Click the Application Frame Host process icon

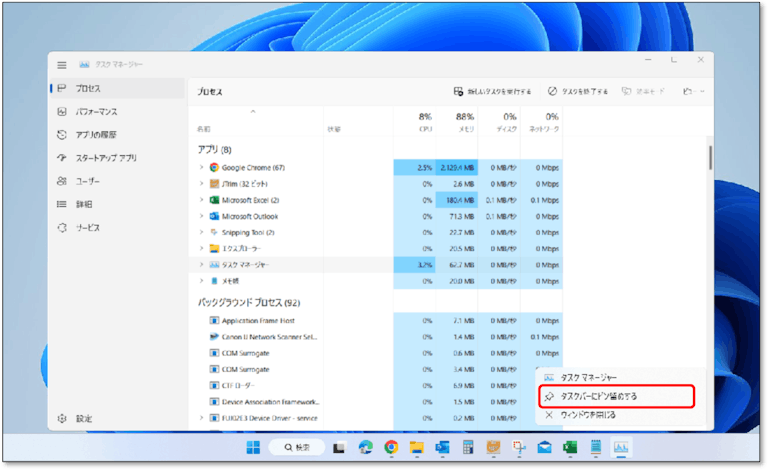point(214,321)
